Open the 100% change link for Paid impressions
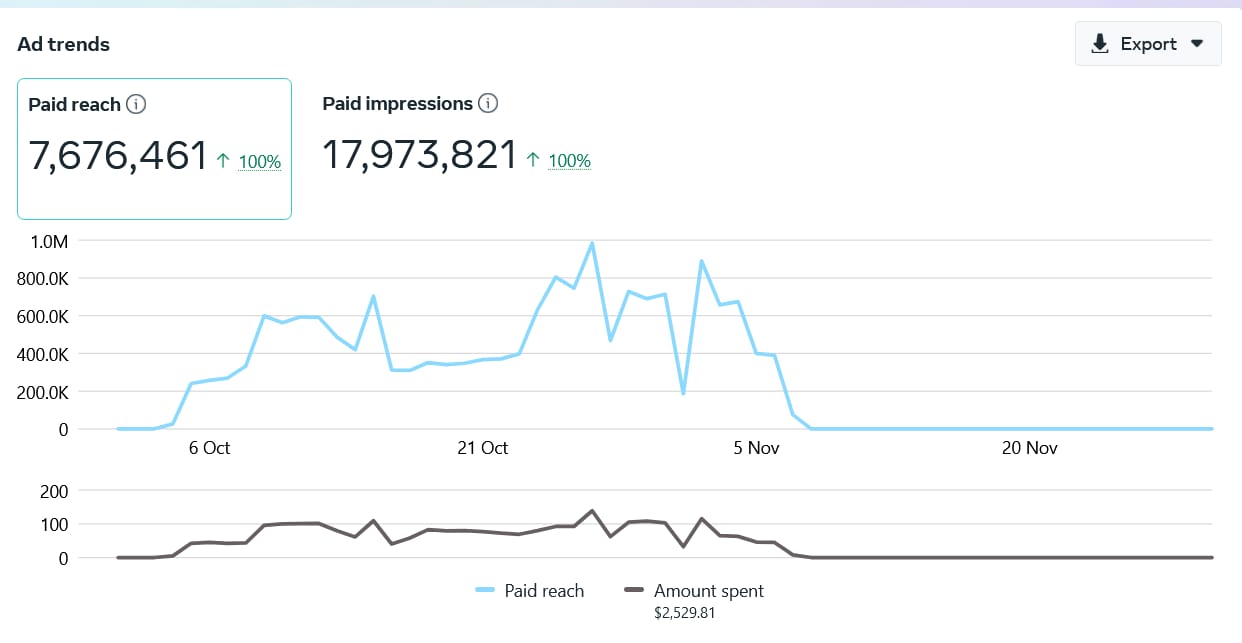1242x643 pixels. [x=570, y=161]
